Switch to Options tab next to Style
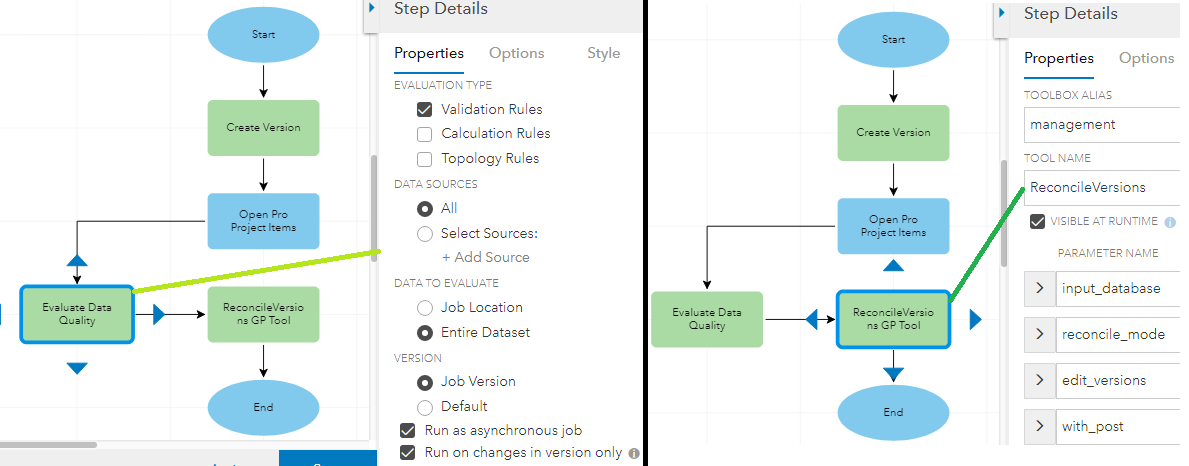Viewport: 1189px width, 466px height. 516,53
